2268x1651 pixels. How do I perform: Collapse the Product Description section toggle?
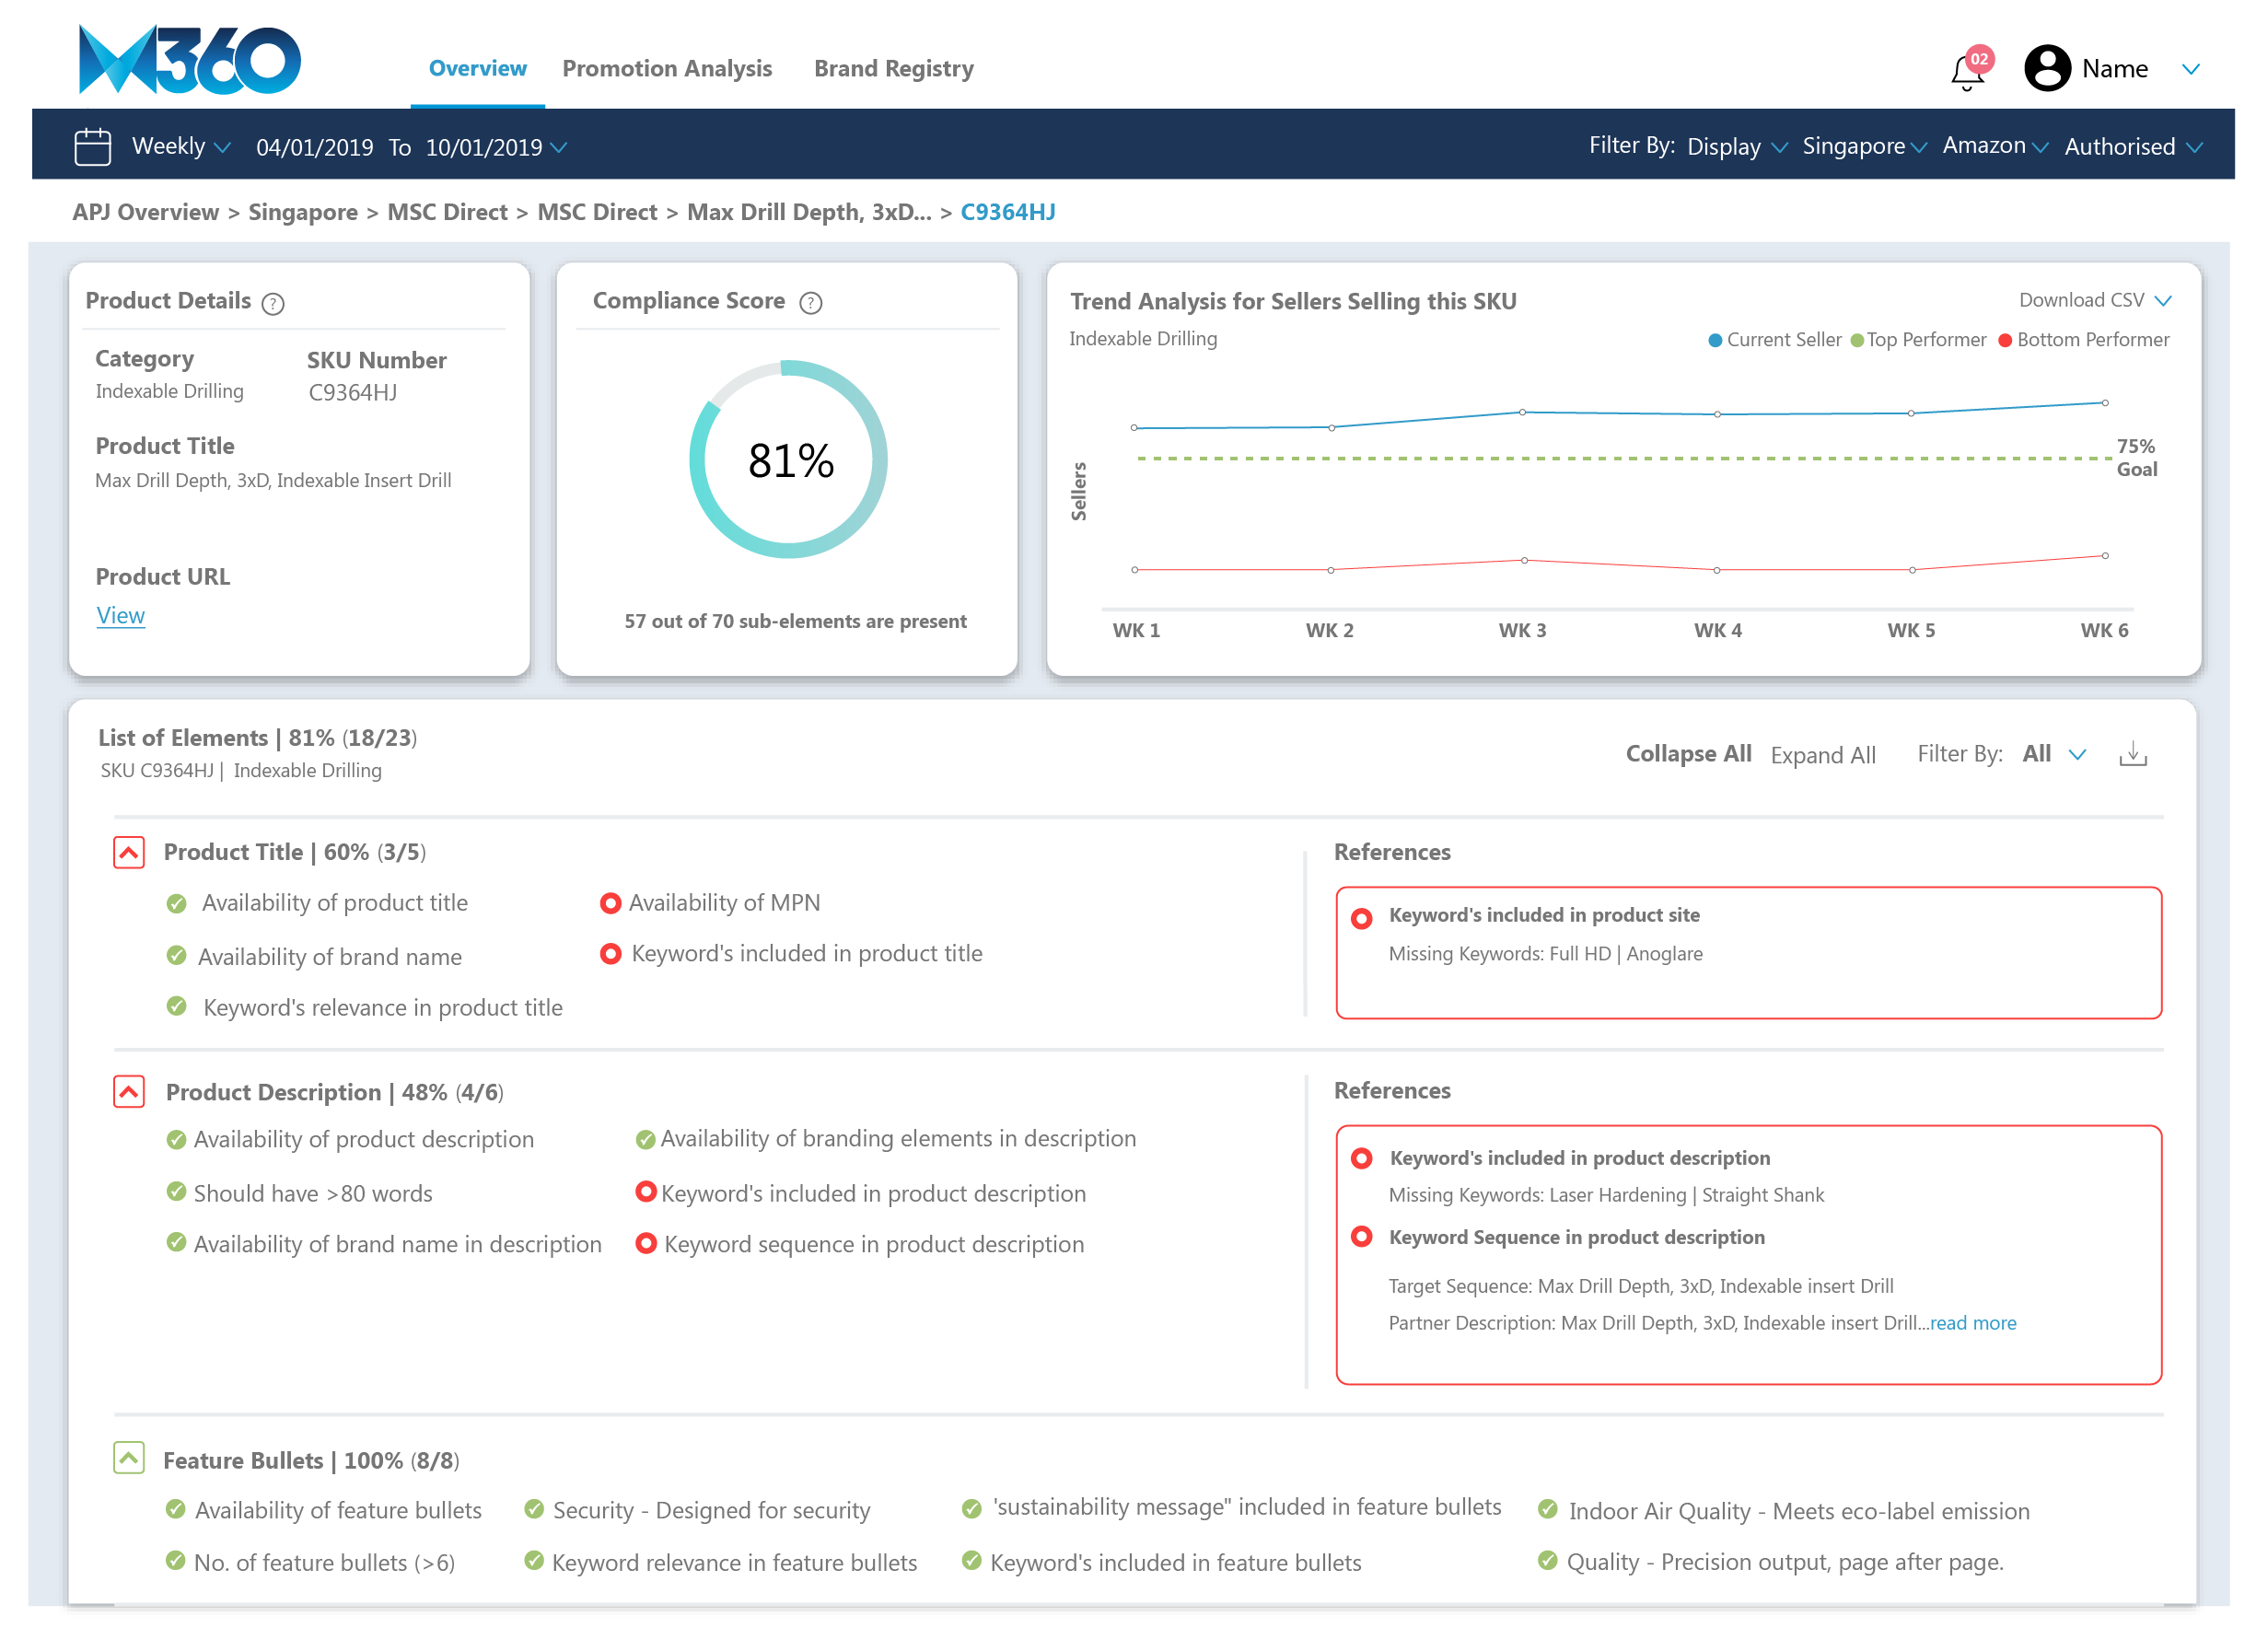tap(129, 1091)
